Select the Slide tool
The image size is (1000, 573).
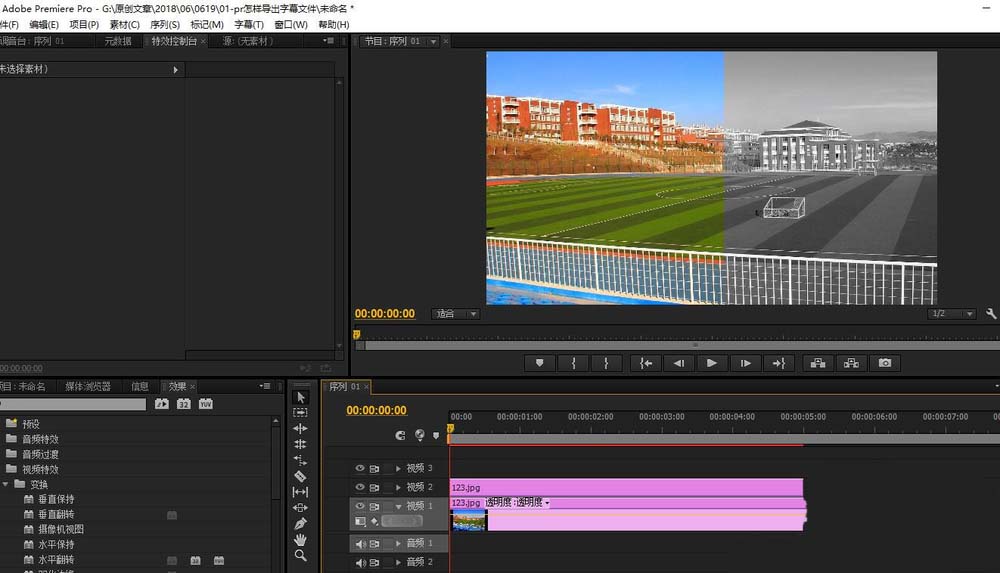[x=300, y=508]
